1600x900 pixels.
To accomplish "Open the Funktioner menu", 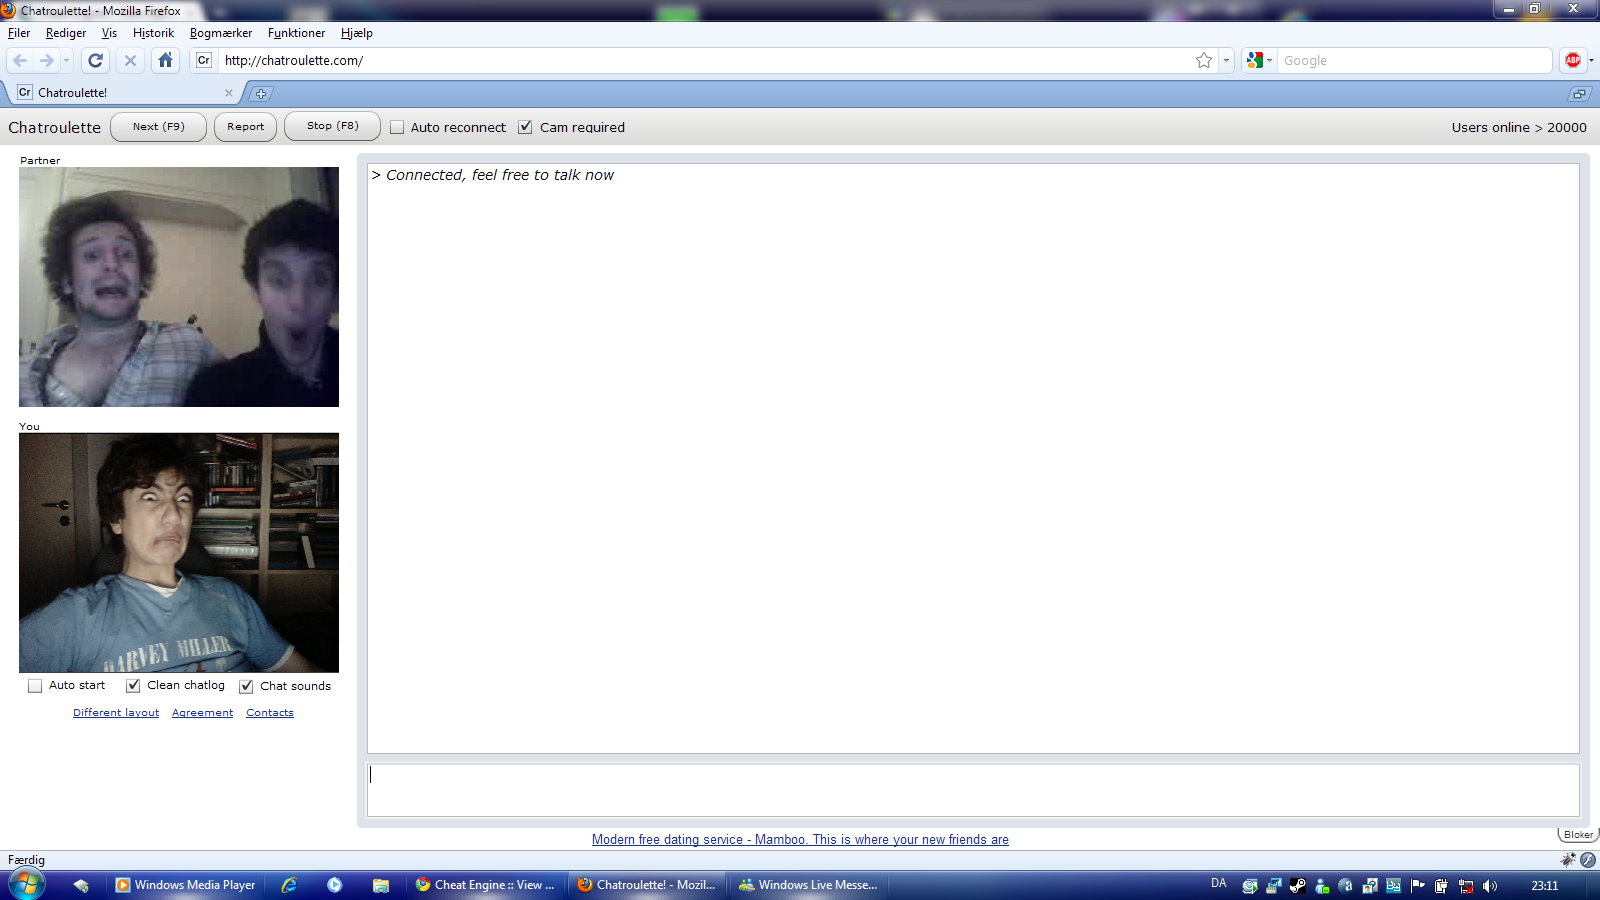I will coord(296,33).
